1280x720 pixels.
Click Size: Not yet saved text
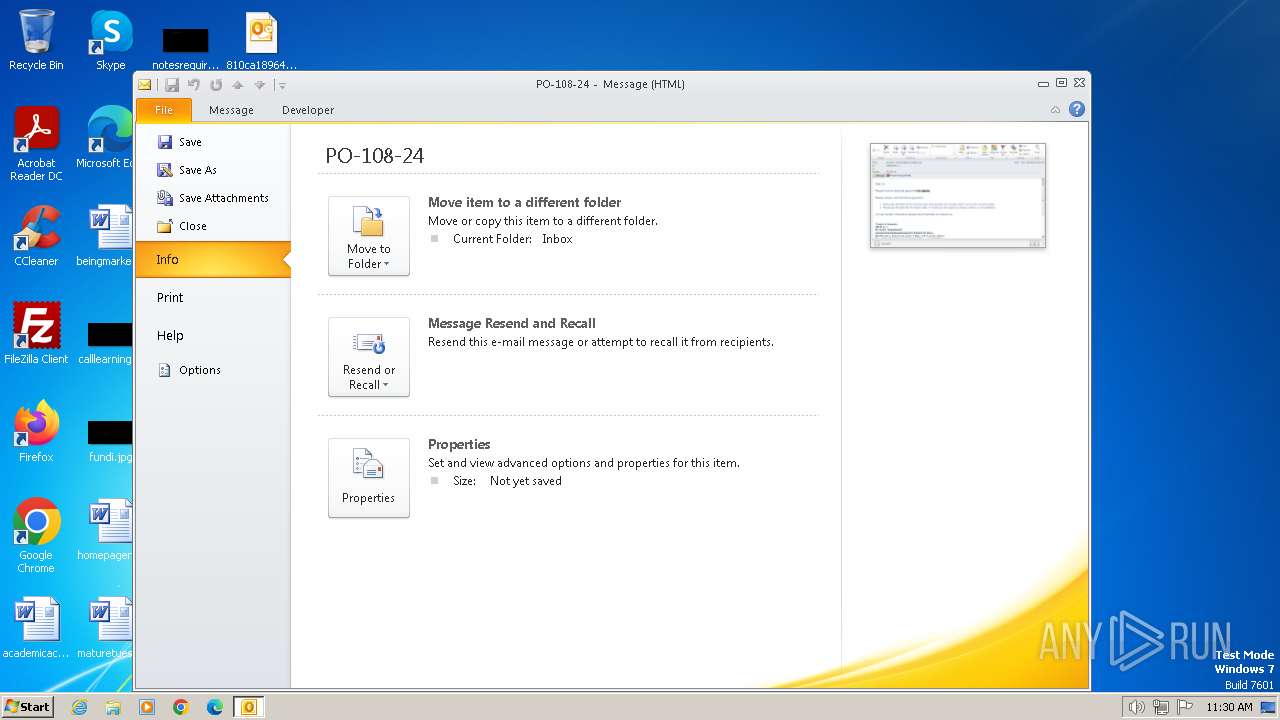(x=507, y=481)
